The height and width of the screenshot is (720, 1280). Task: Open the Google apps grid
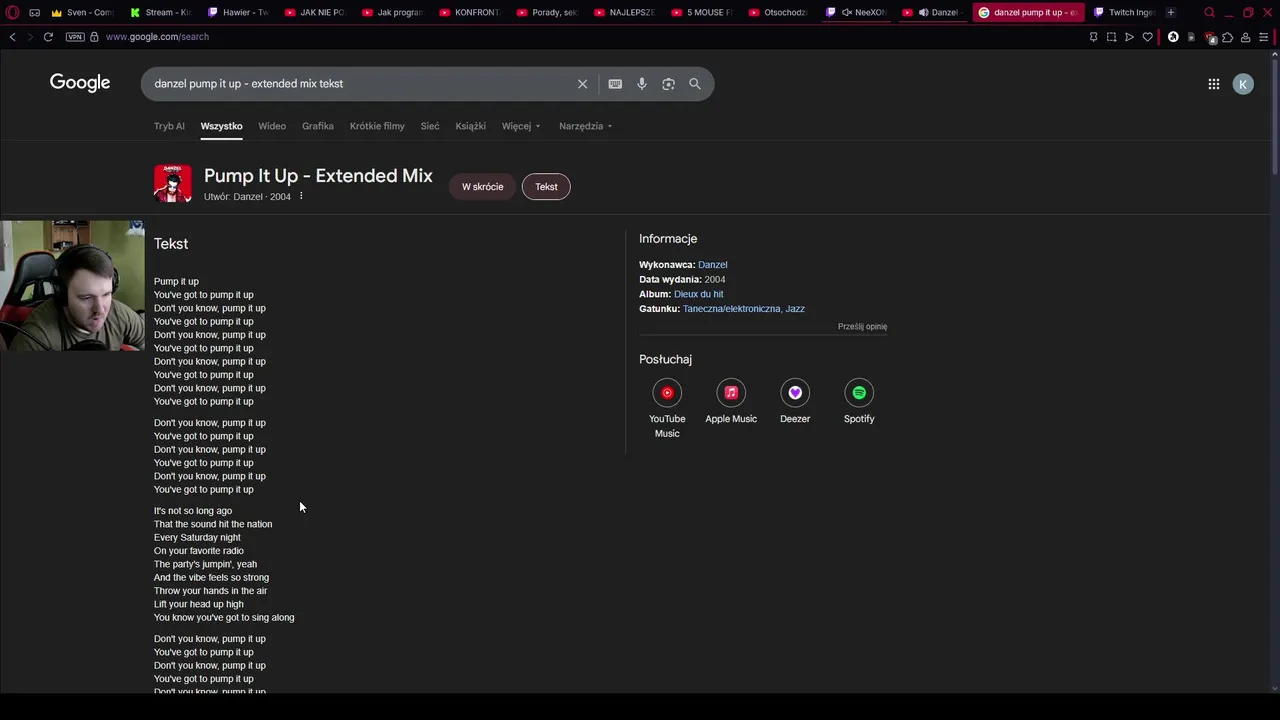coord(1214,84)
